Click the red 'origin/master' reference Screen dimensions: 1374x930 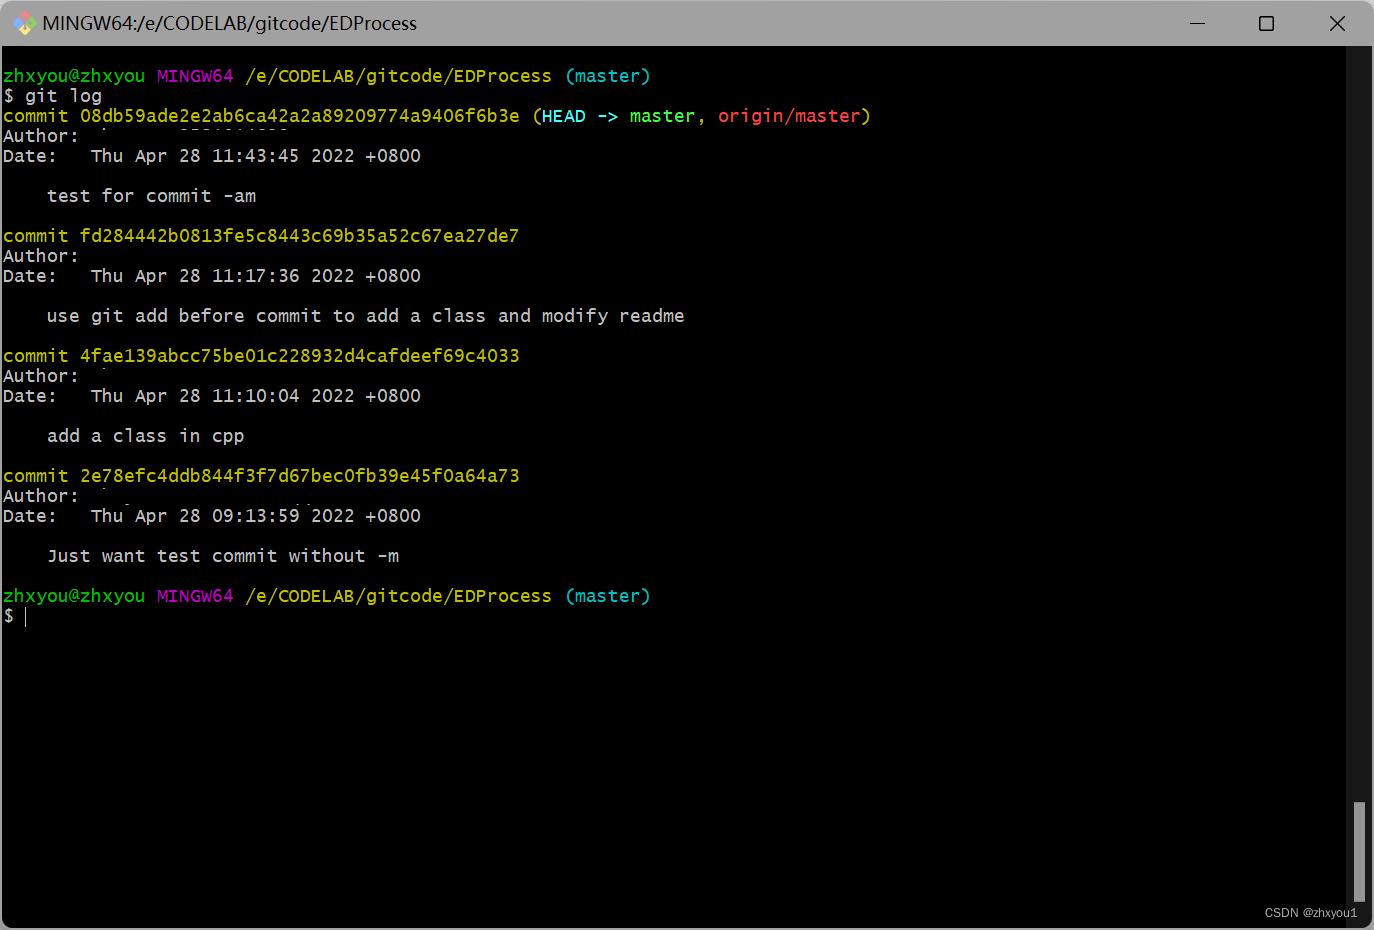(789, 116)
